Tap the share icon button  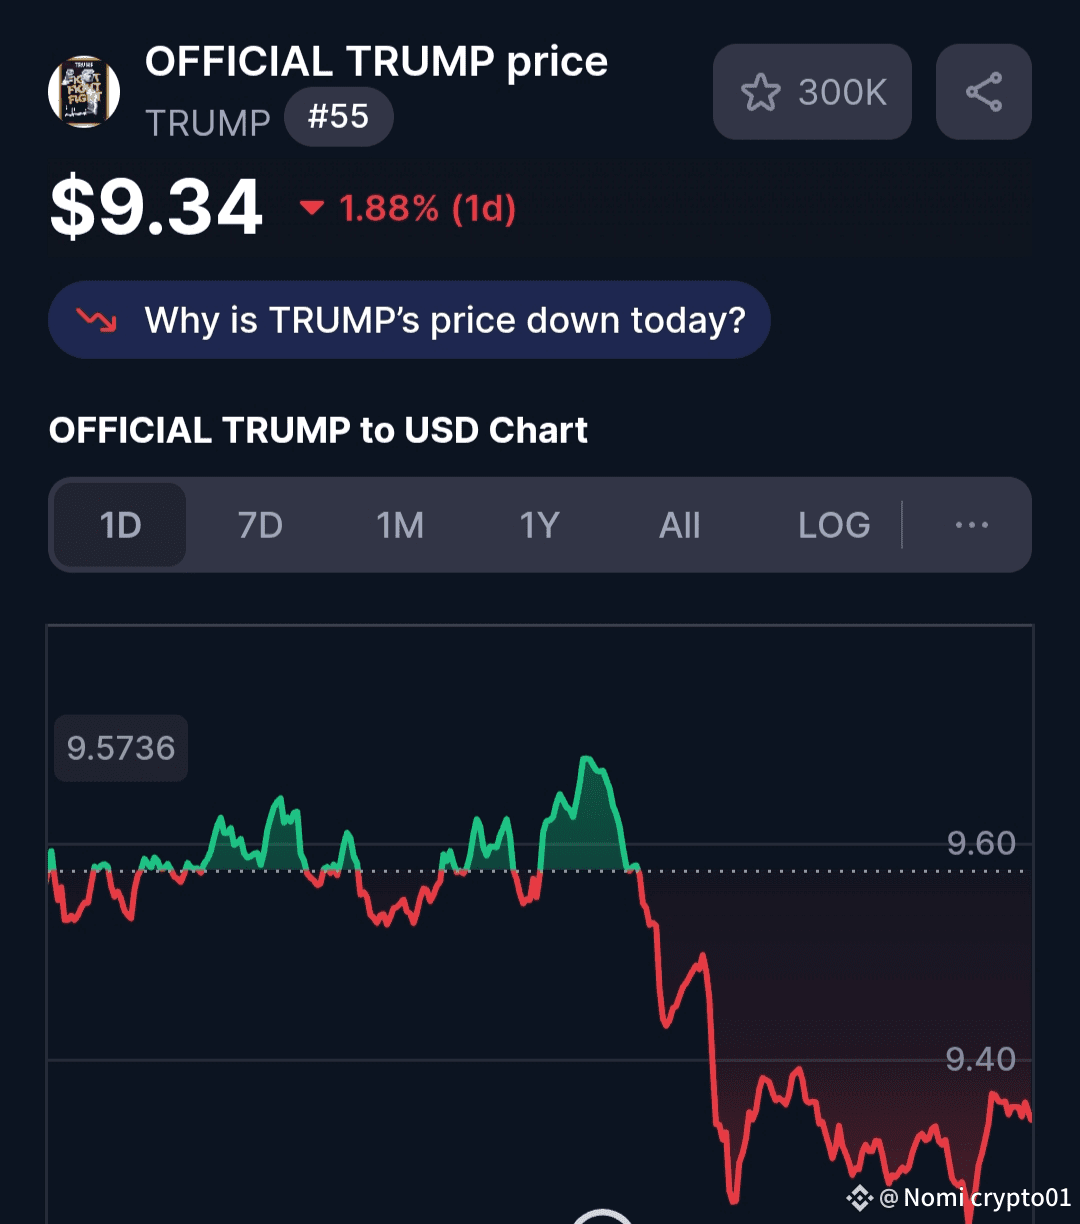click(983, 92)
